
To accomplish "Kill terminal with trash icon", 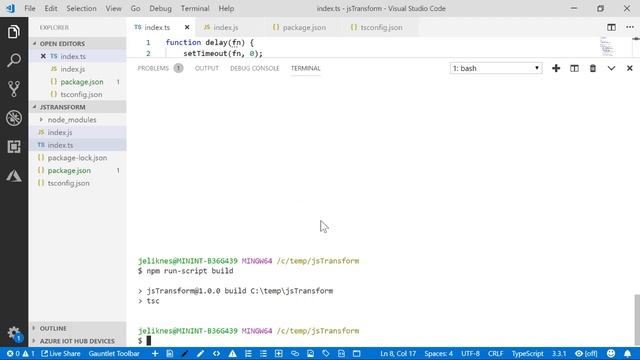I will tap(593, 68).
